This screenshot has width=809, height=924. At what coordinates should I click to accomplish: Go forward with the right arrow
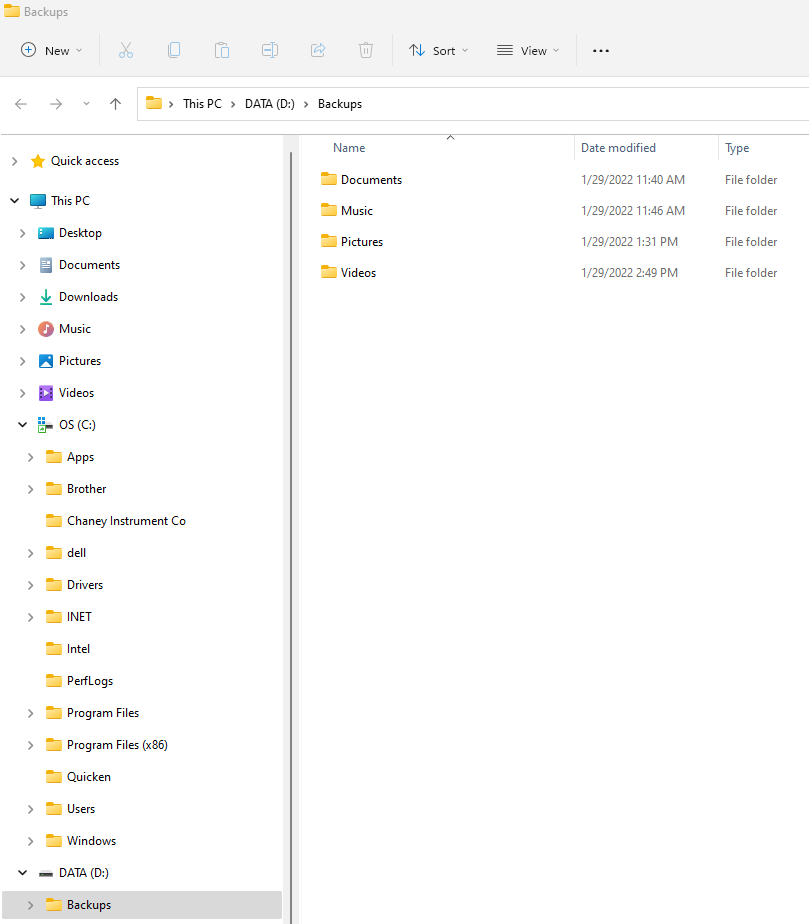coord(56,104)
